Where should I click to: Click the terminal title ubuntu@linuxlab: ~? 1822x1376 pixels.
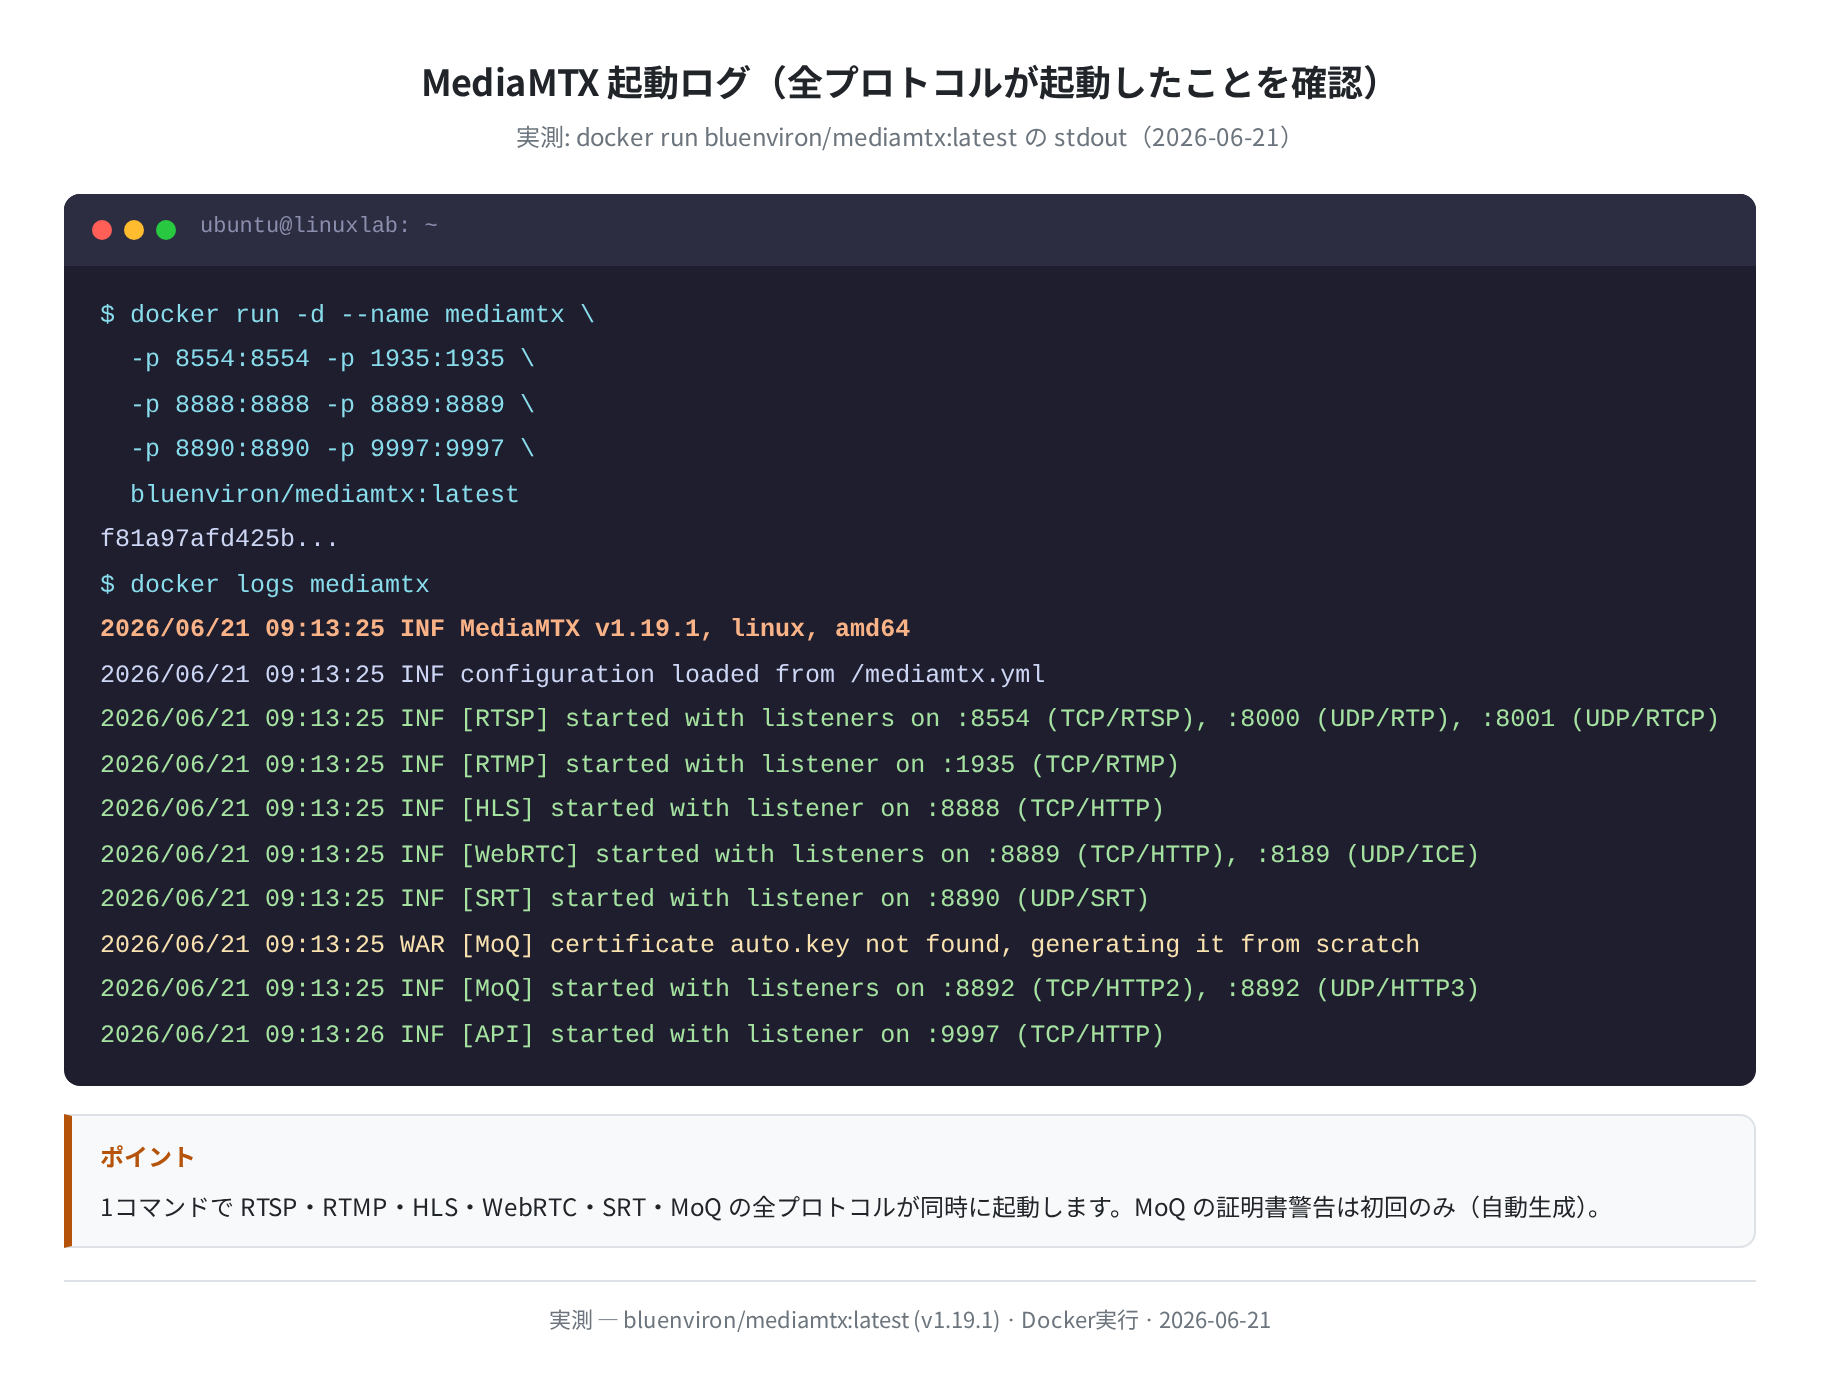click(319, 226)
